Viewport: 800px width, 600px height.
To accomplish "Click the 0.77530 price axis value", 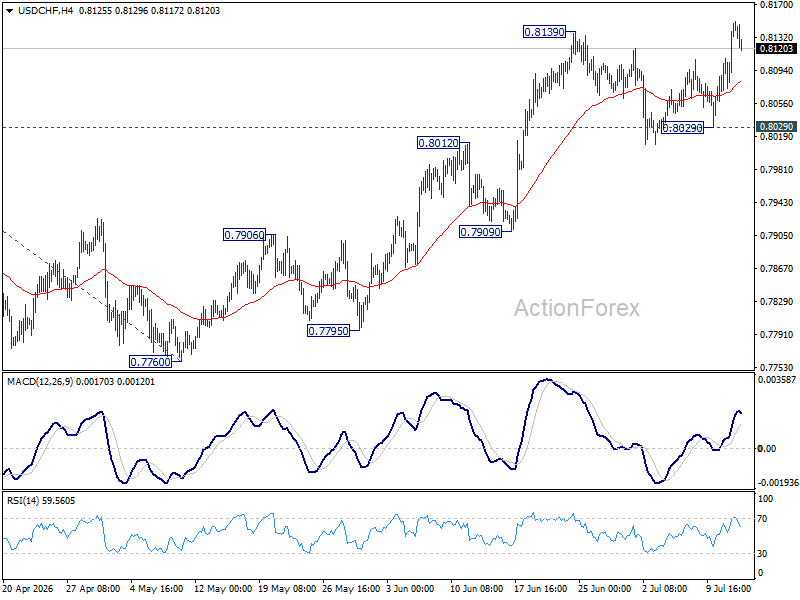I will click(777, 367).
